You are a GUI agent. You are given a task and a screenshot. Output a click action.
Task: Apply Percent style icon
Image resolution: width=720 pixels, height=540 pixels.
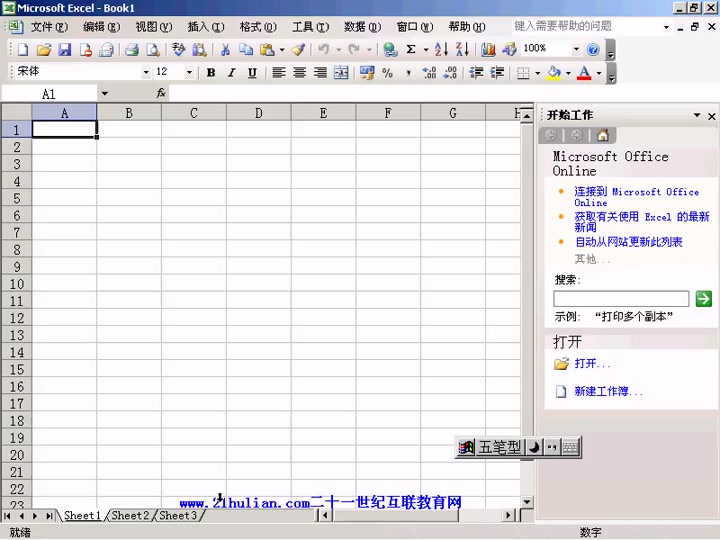388,73
